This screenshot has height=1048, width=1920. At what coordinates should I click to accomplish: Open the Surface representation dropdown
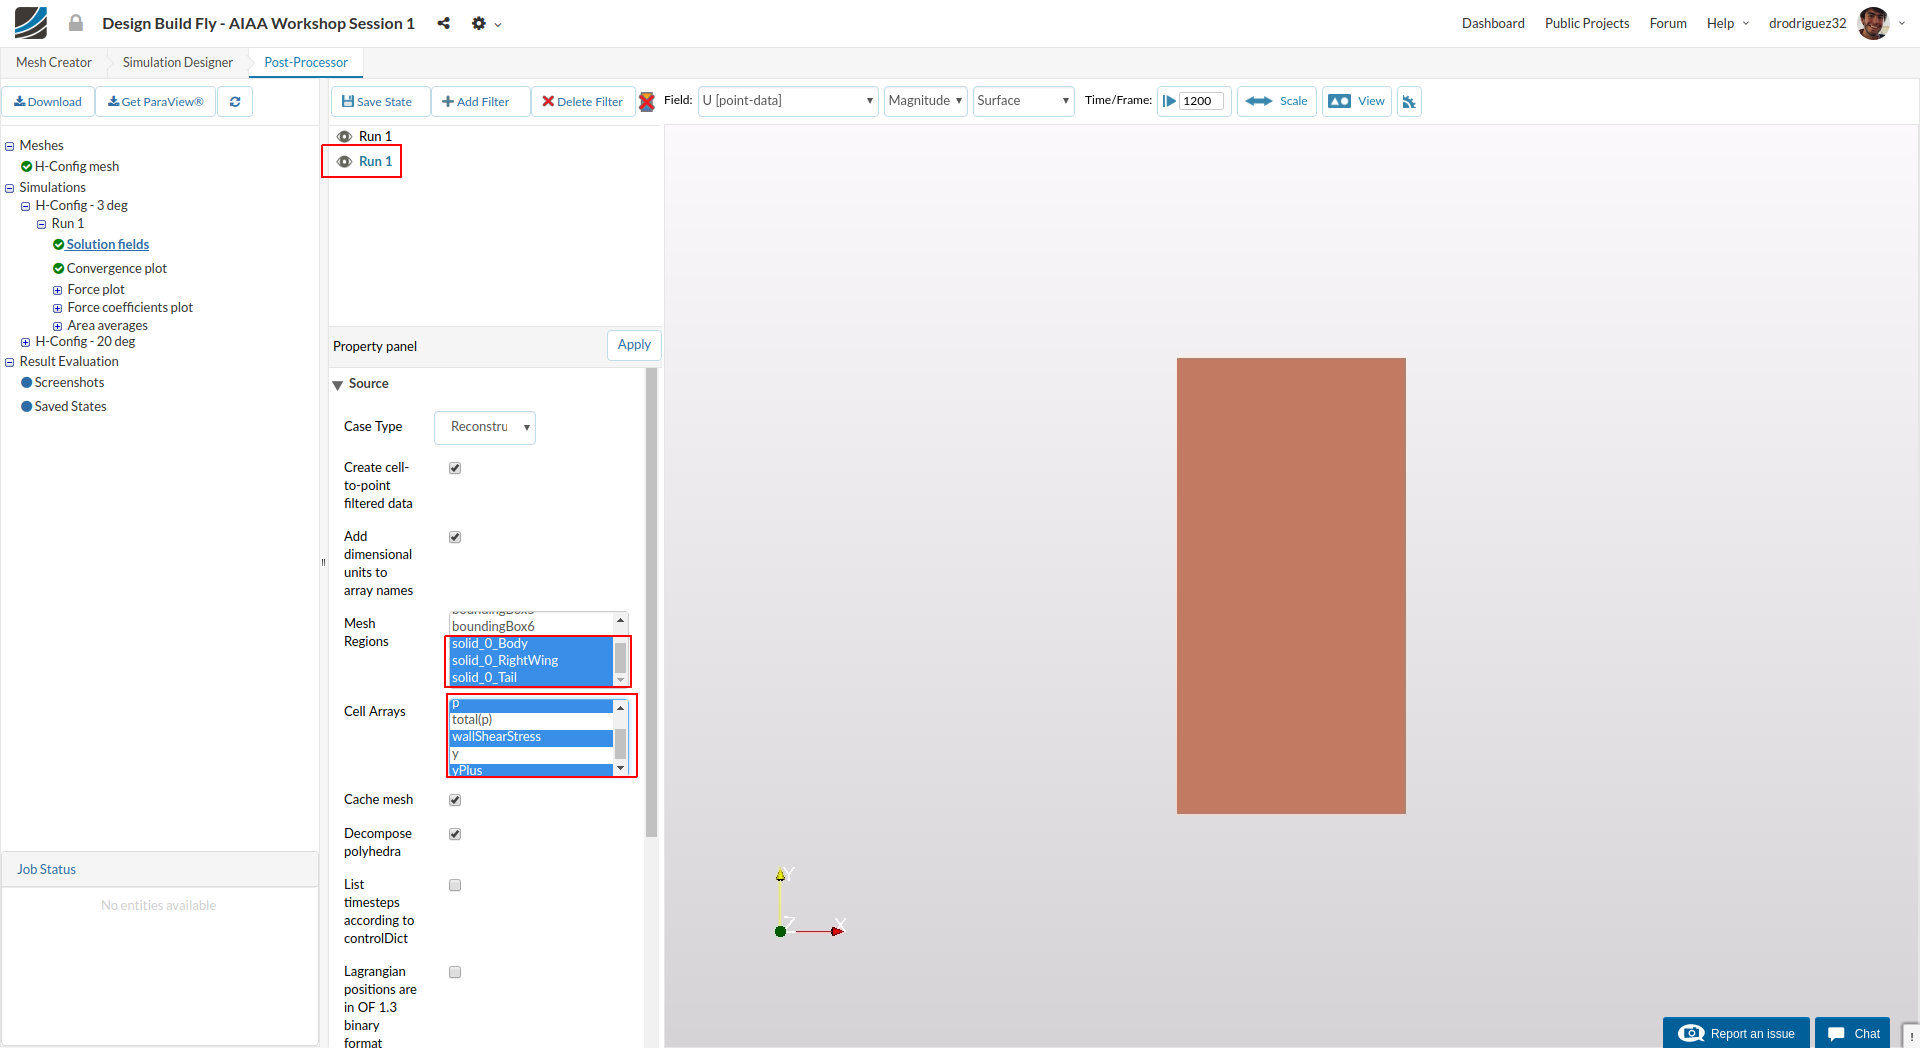[1024, 101]
